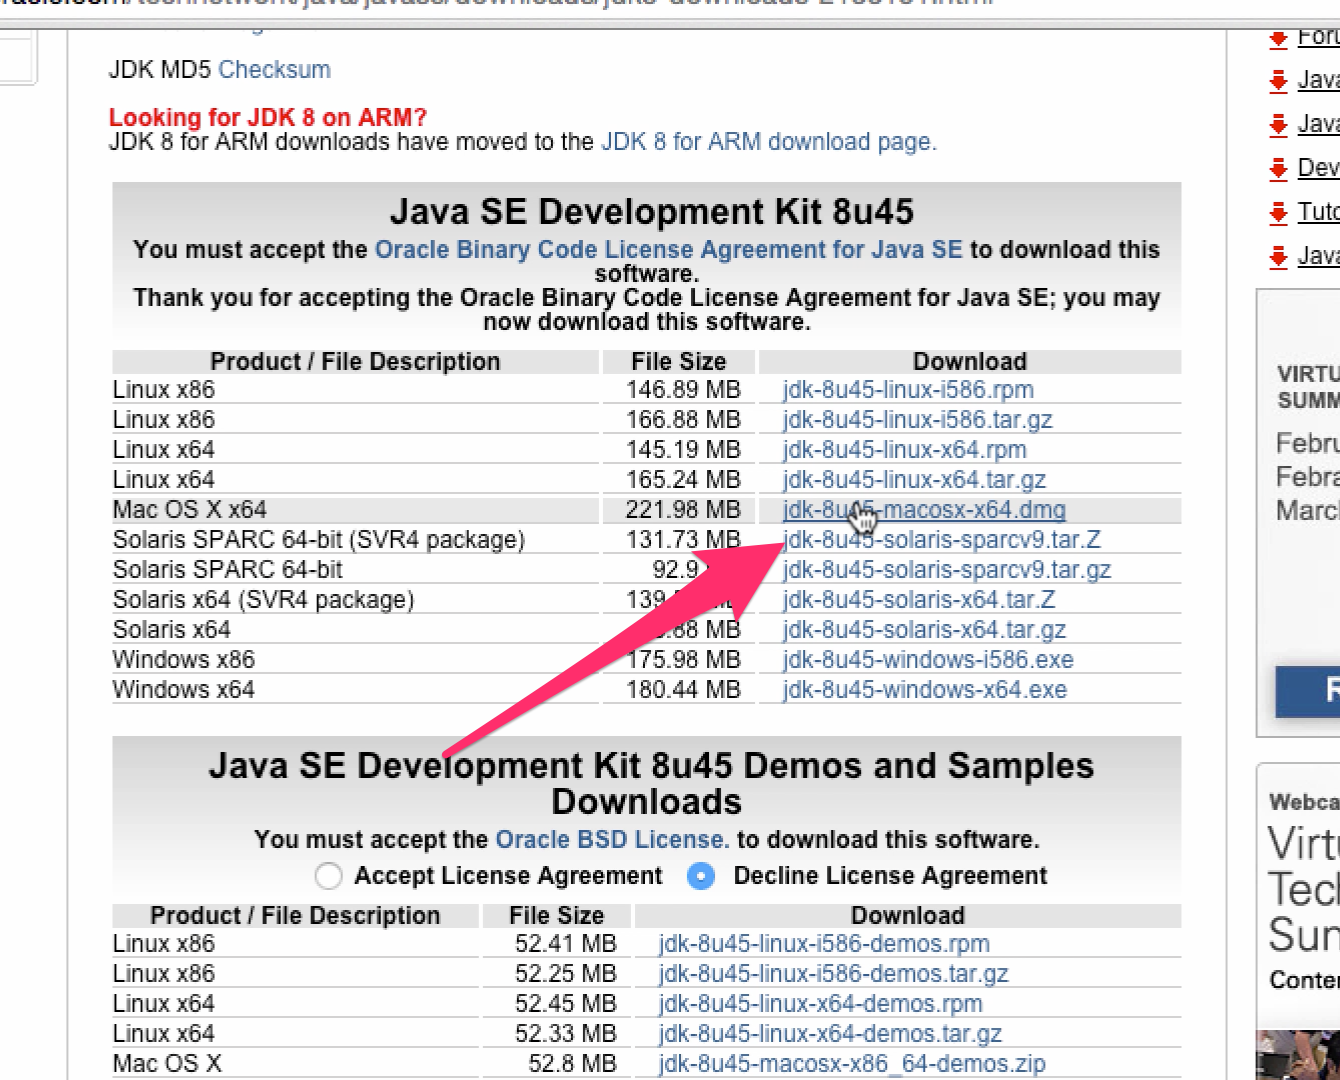This screenshot has width=1340, height=1080.
Task: Click the blue button in Virtual Summit ad
Action: pos(1310,690)
